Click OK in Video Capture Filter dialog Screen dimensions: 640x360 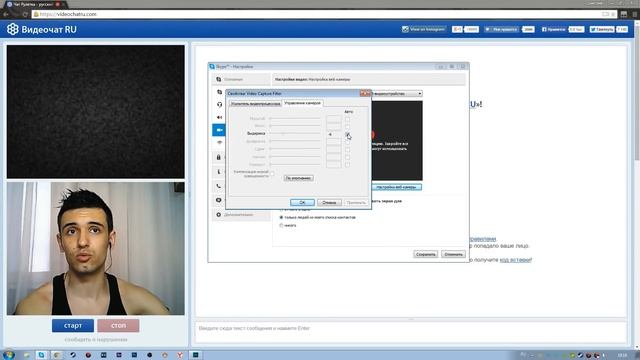click(302, 202)
